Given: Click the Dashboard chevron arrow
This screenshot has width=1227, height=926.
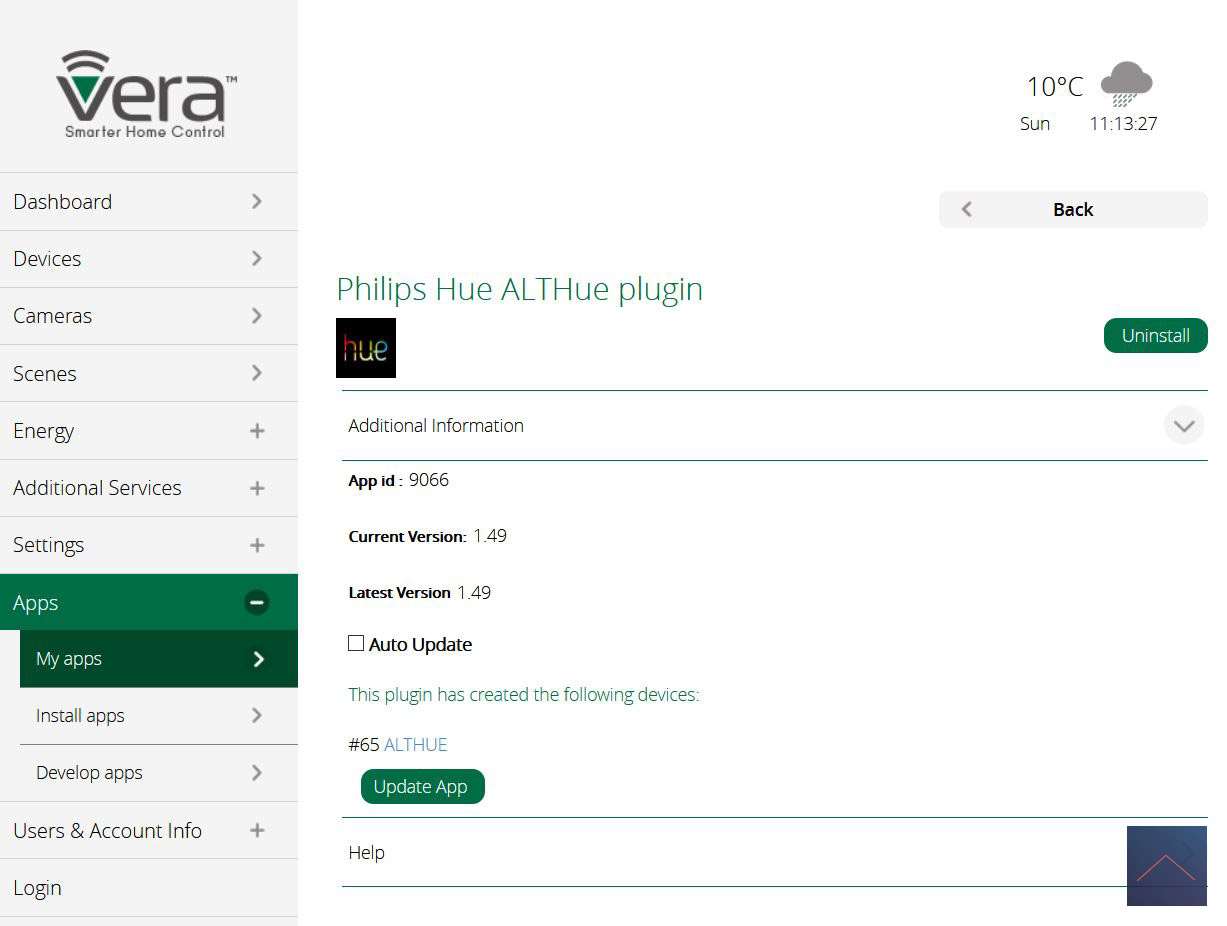Looking at the screenshot, I should pyautogui.click(x=257, y=202).
